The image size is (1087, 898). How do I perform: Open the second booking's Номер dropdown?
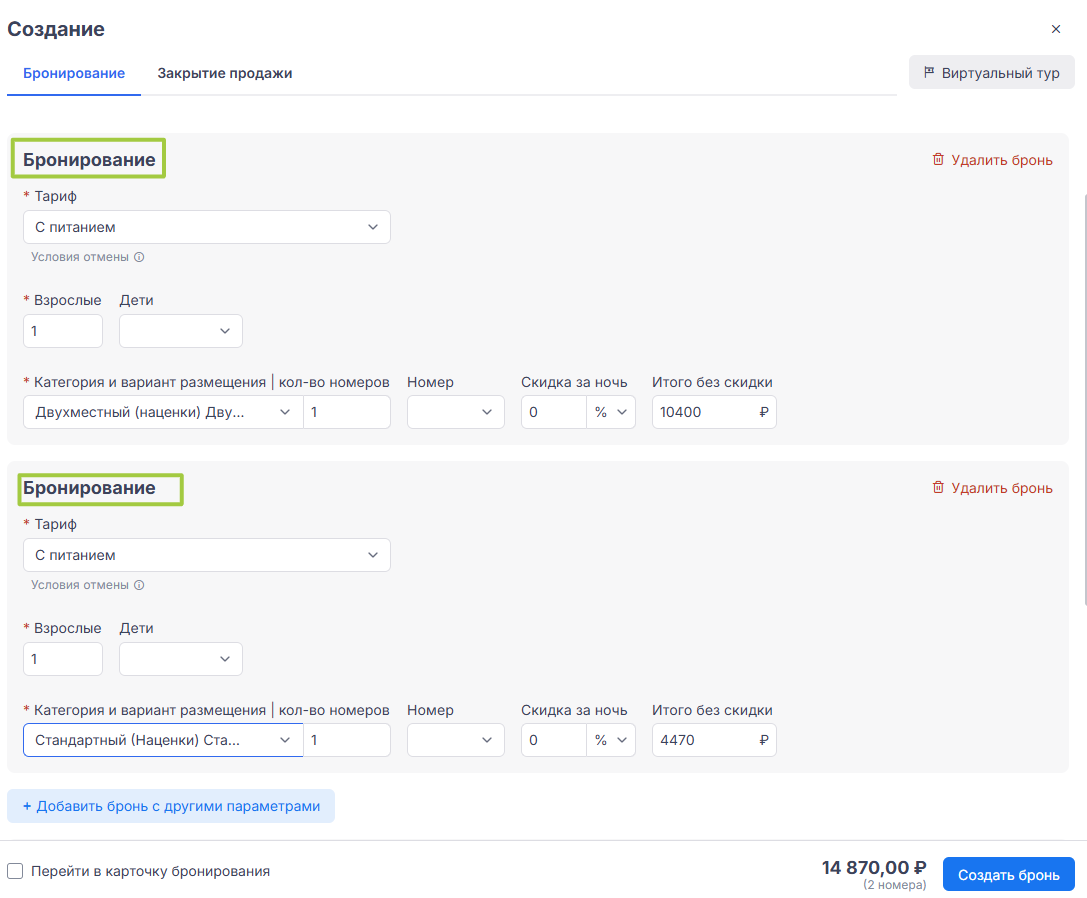pyautogui.click(x=455, y=740)
